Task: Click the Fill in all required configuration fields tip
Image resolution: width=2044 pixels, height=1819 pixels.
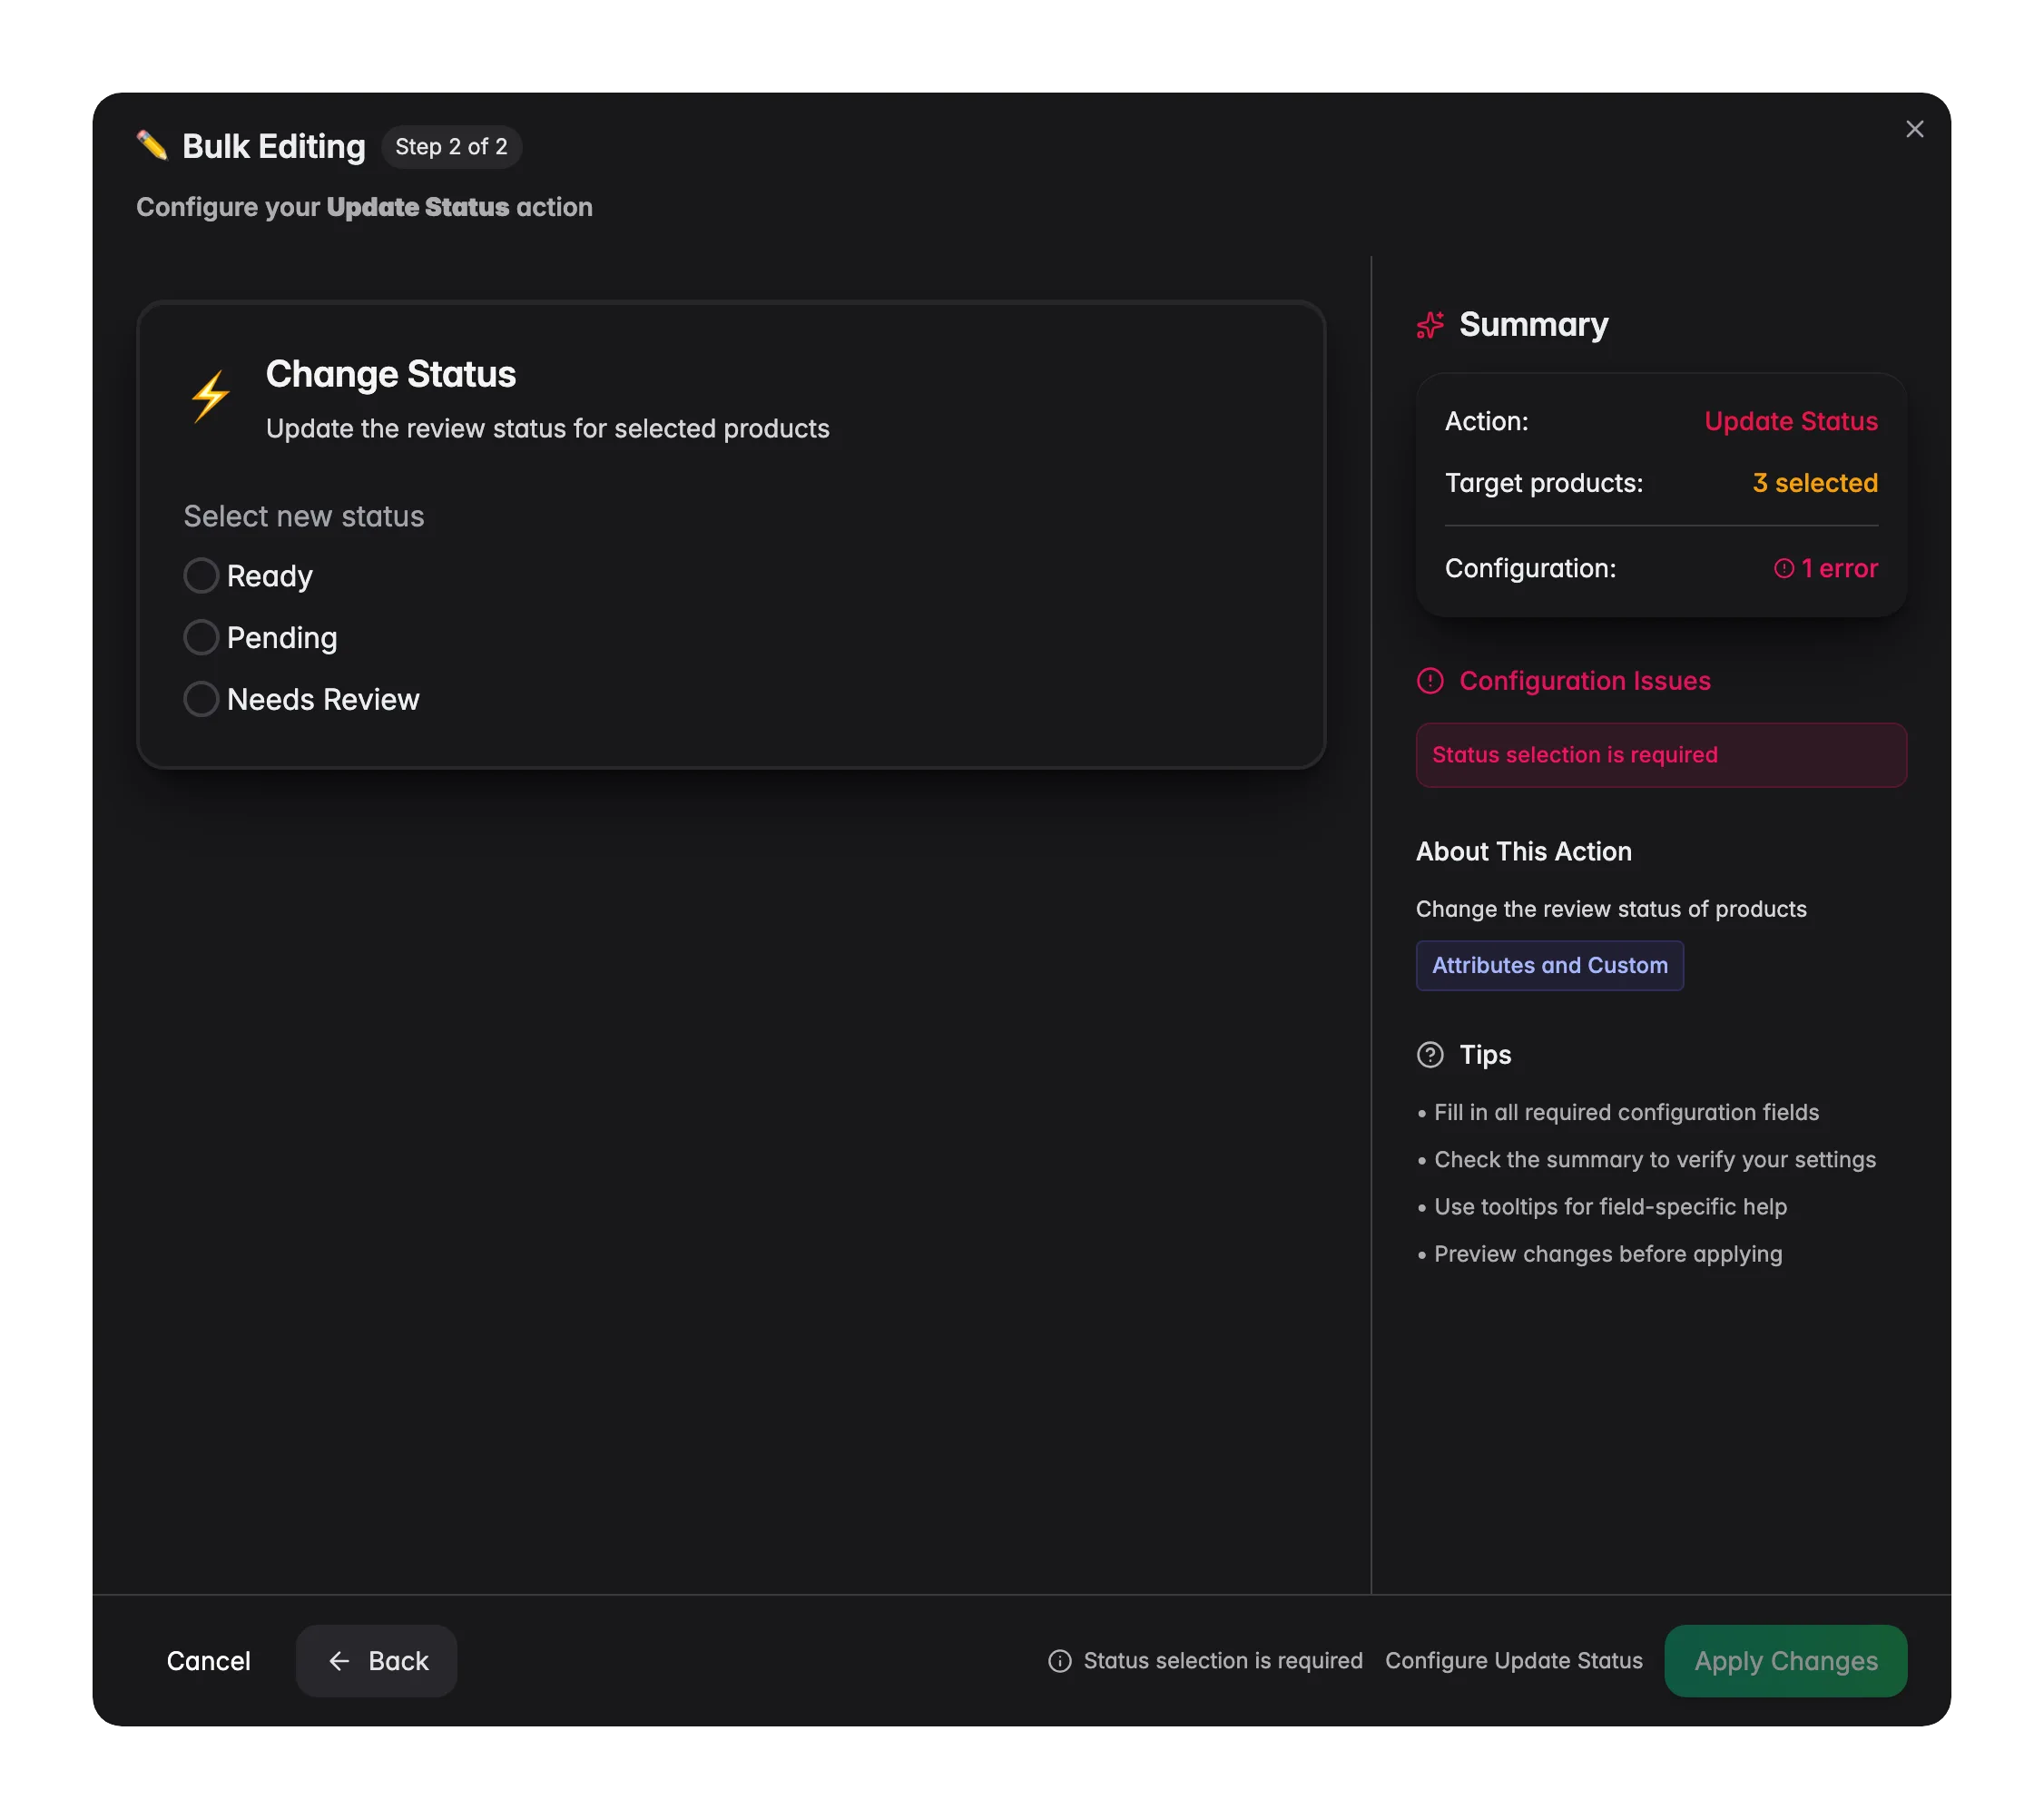Action: pos(1626,1113)
